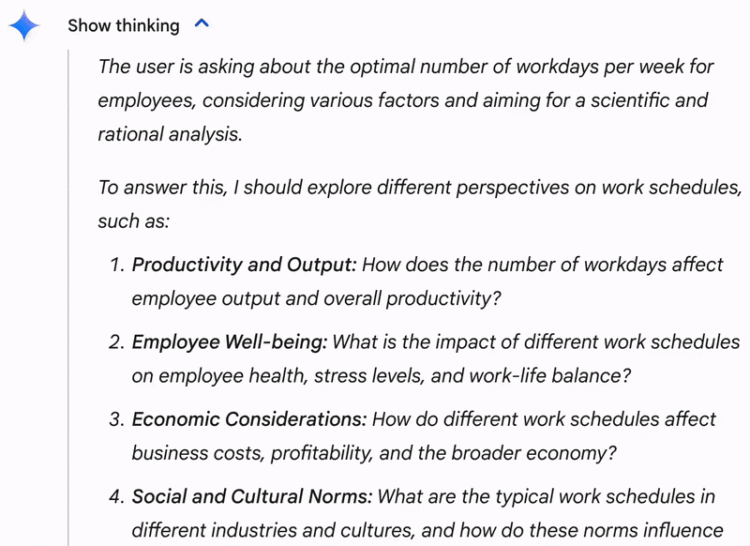Click the text rational analysis
The height and width of the screenshot is (546, 750).
click(170, 134)
